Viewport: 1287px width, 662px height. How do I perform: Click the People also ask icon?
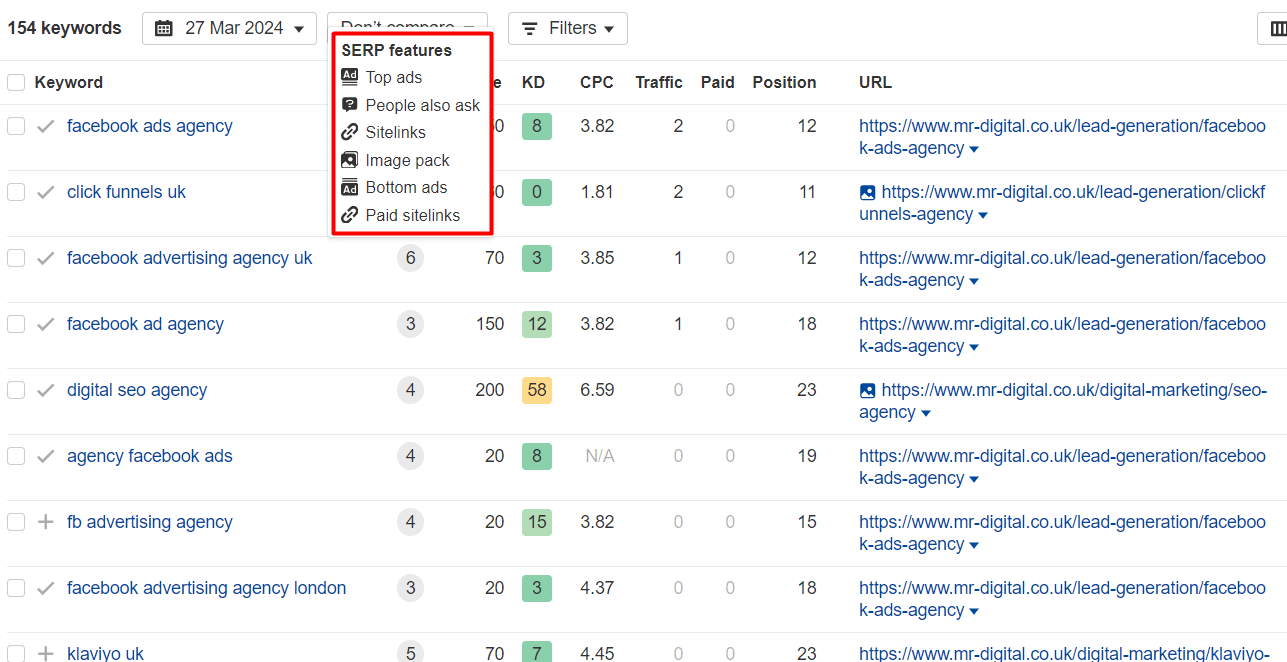coord(349,105)
